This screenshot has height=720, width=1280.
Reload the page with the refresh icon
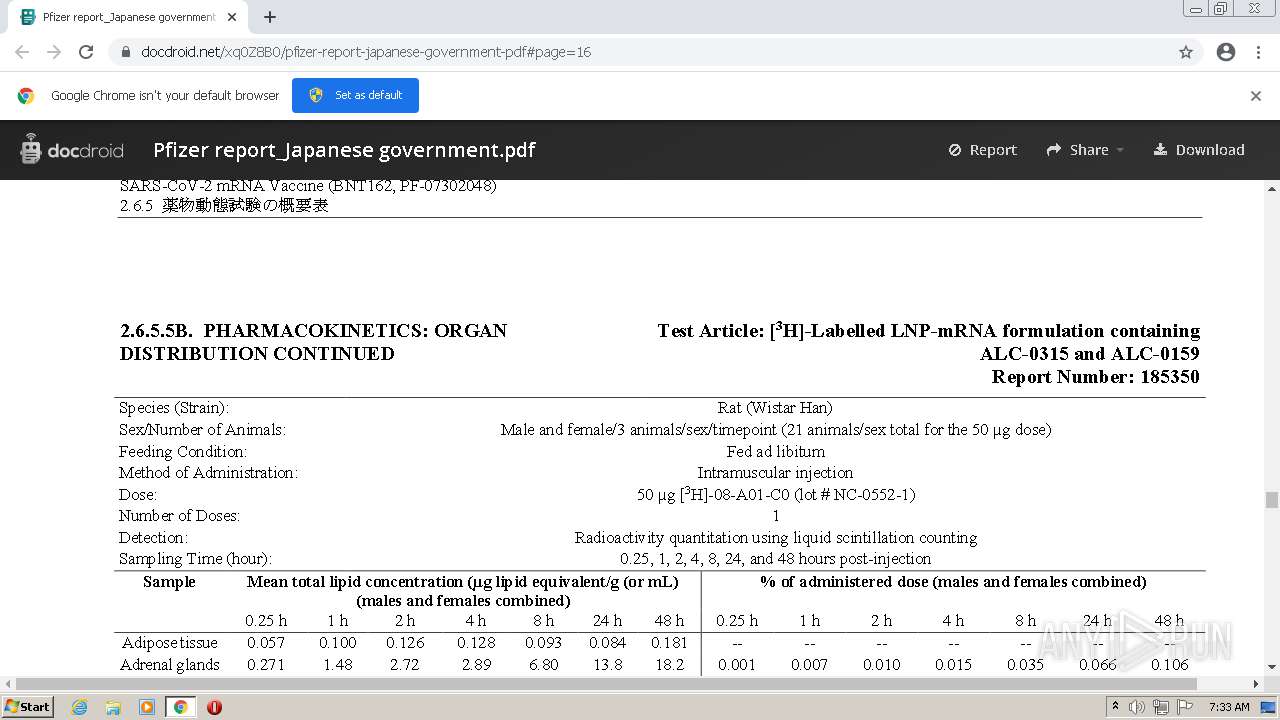click(86, 52)
